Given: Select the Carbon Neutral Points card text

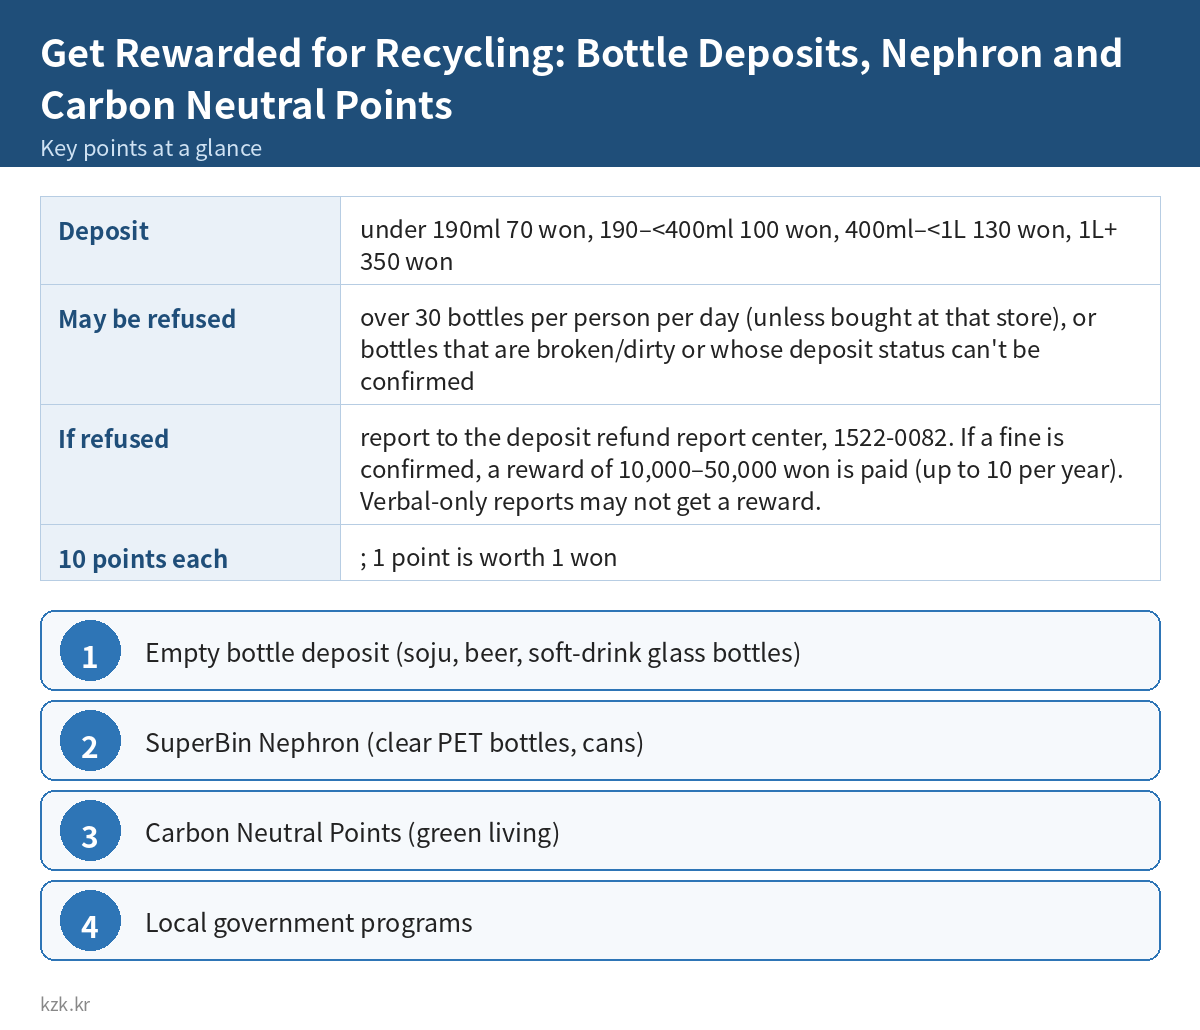Looking at the screenshot, I should (352, 833).
